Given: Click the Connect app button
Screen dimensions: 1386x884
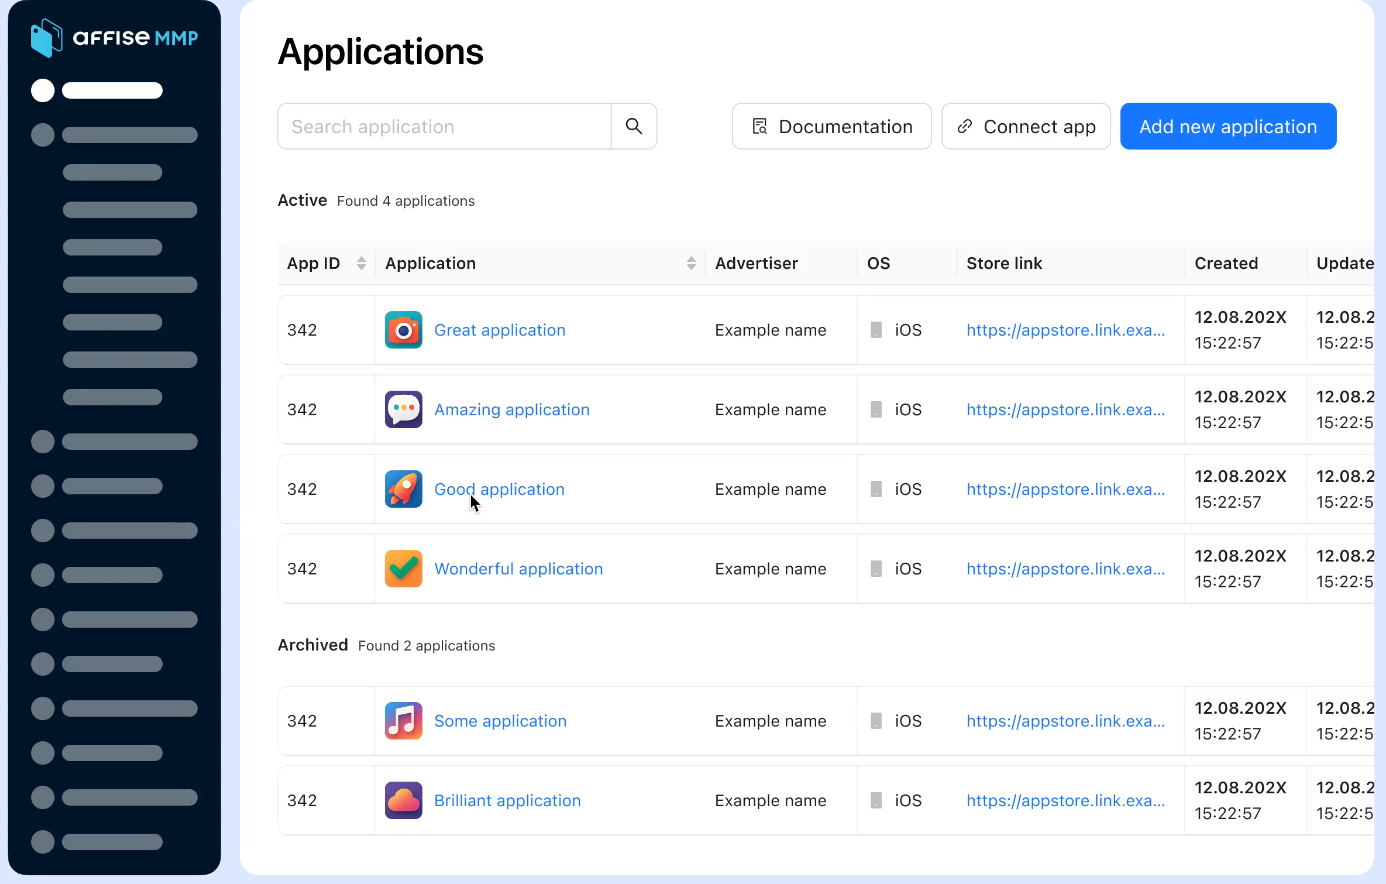Looking at the screenshot, I should (x=1026, y=126).
